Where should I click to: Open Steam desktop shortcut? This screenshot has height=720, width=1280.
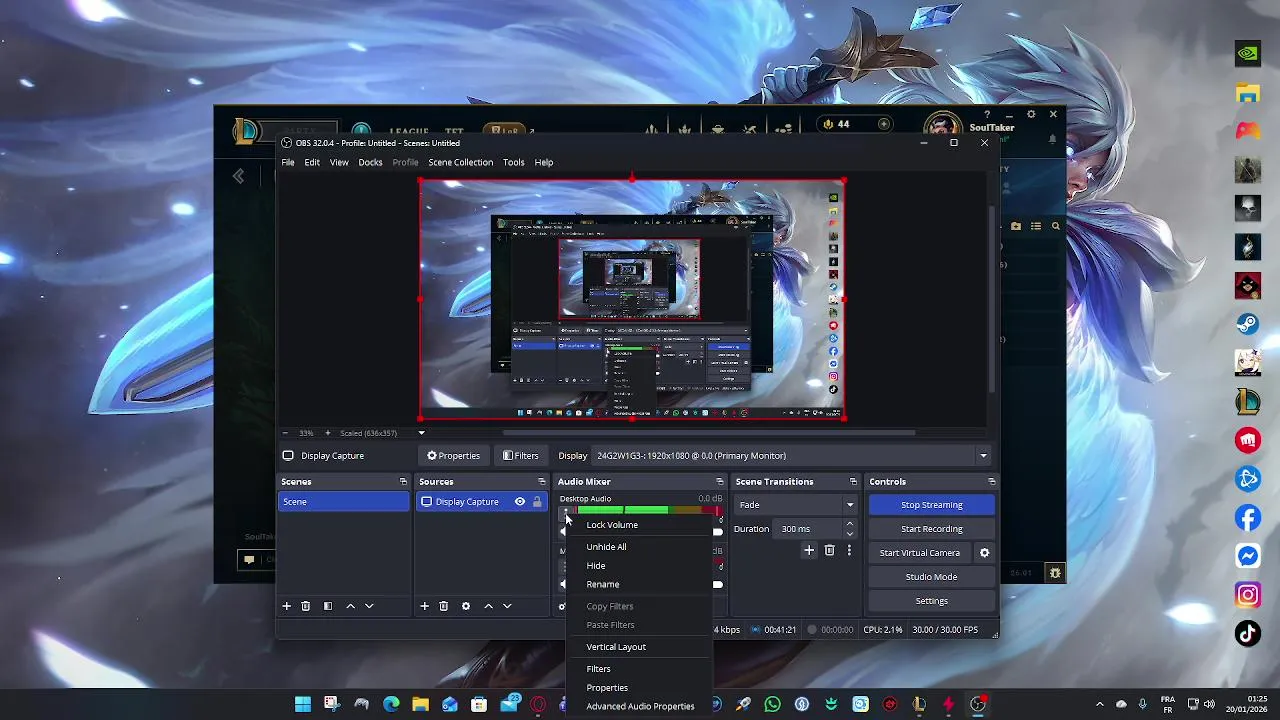point(1248,324)
